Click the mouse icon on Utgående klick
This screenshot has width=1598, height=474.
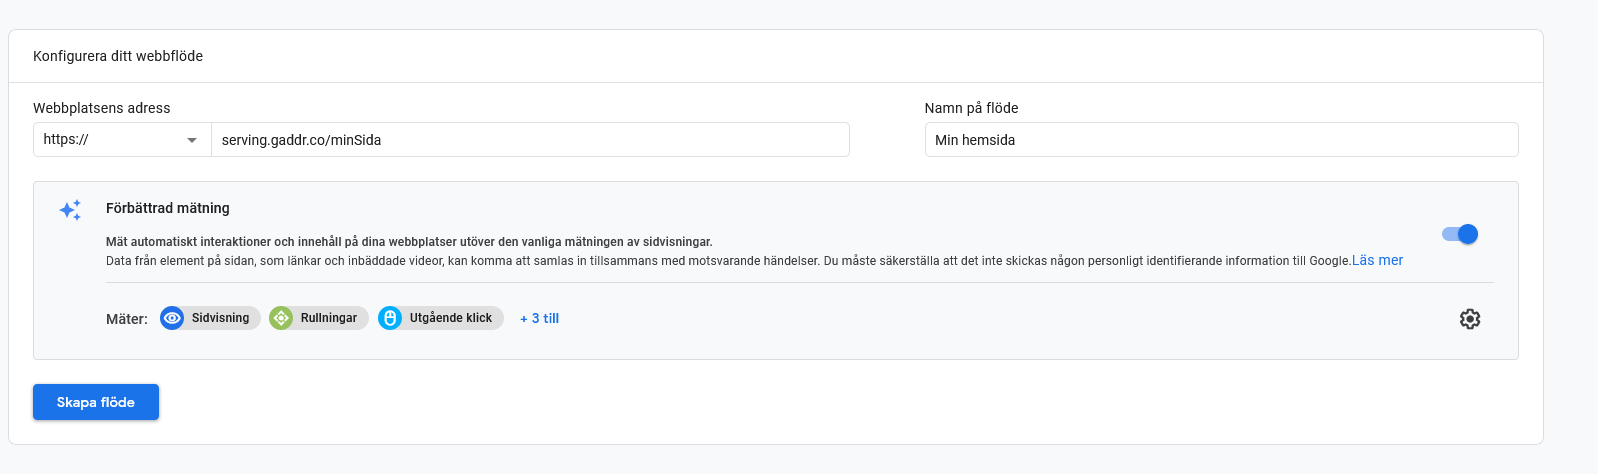[x=390, y=318]
